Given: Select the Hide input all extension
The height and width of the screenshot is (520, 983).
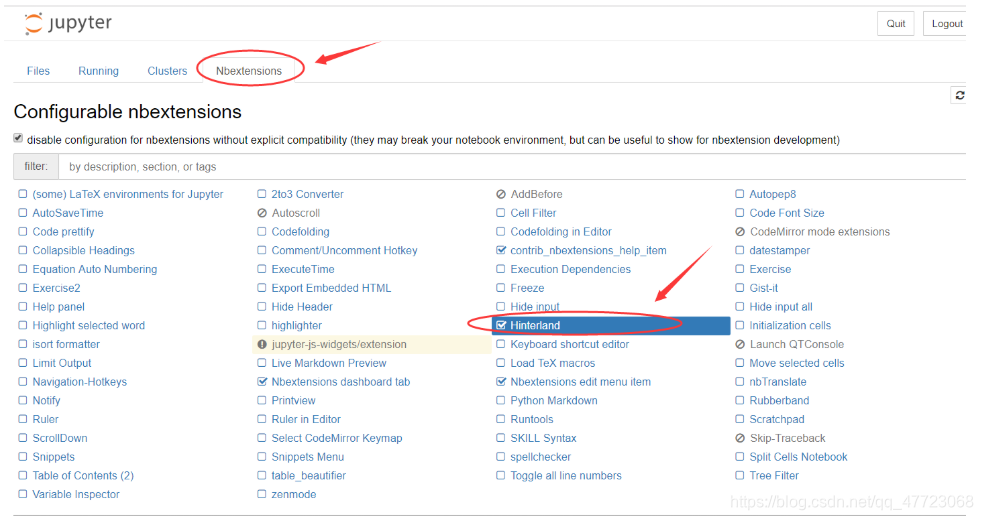Looking at the screenshot, I should pos(781,307).
